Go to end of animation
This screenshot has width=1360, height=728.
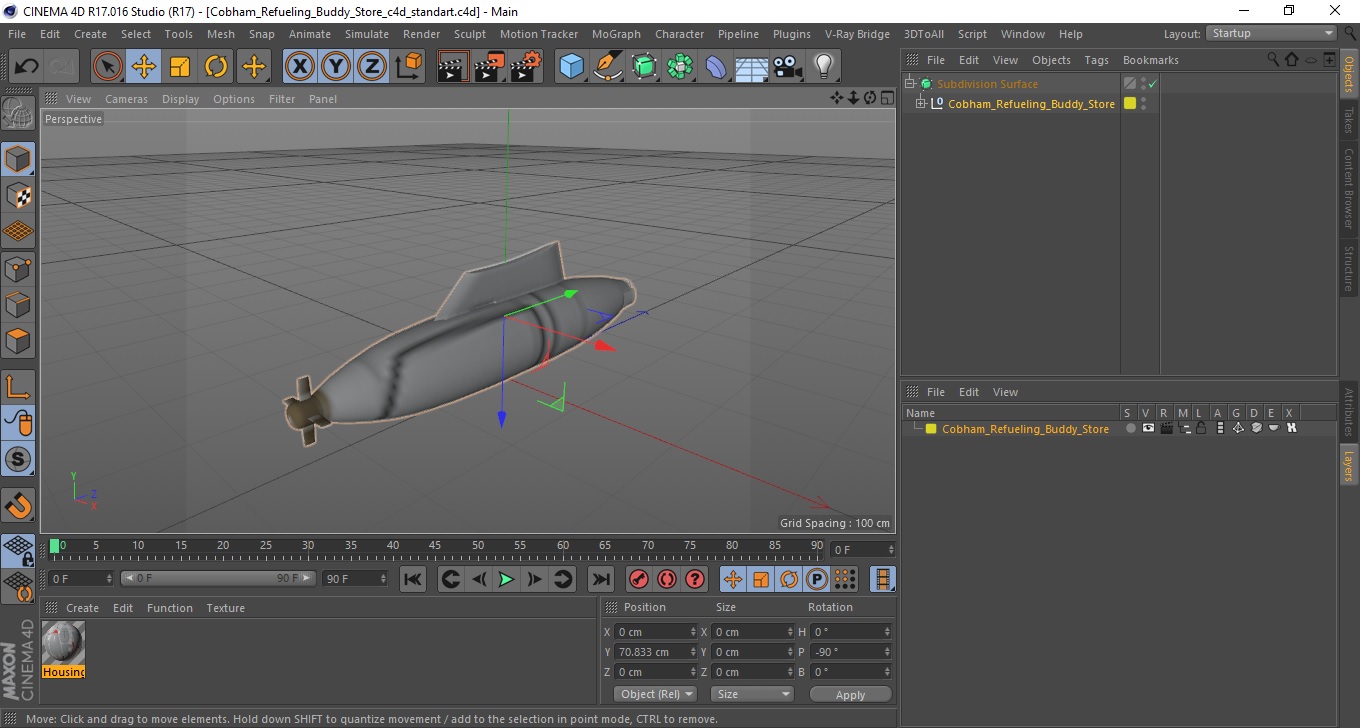click(600, 579)
